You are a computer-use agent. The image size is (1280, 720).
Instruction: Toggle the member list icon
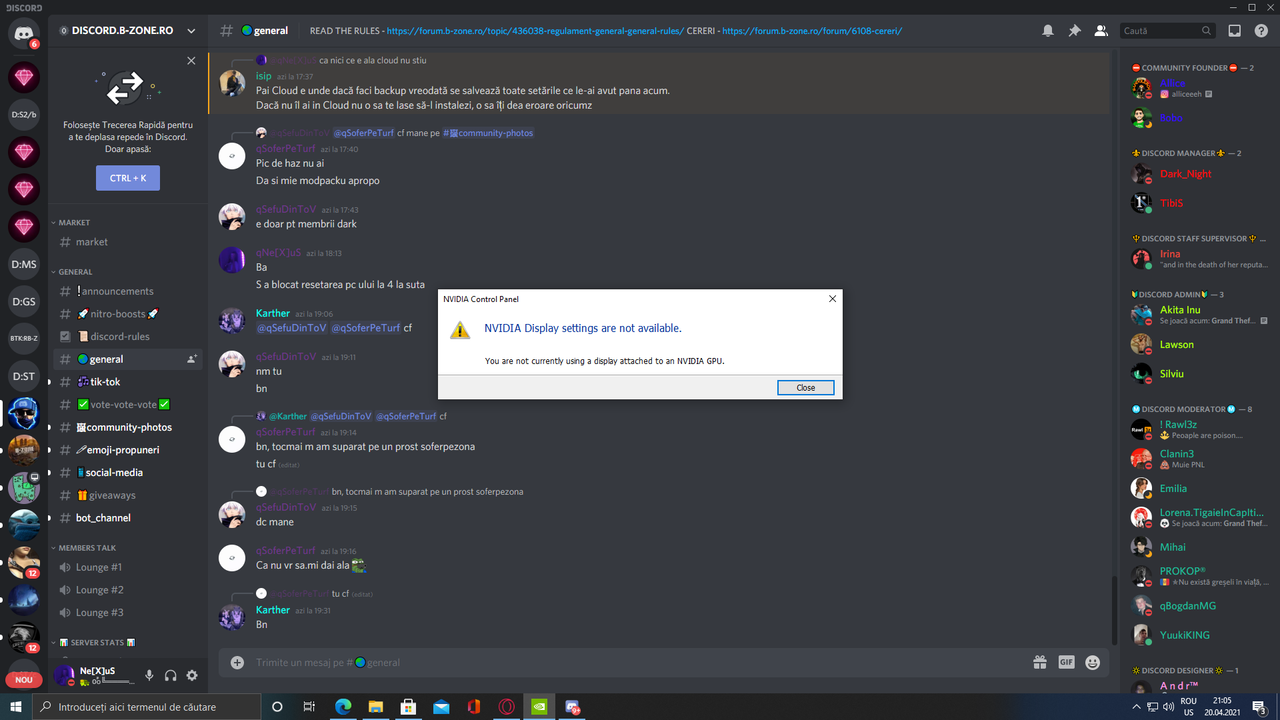[1101, 31]
